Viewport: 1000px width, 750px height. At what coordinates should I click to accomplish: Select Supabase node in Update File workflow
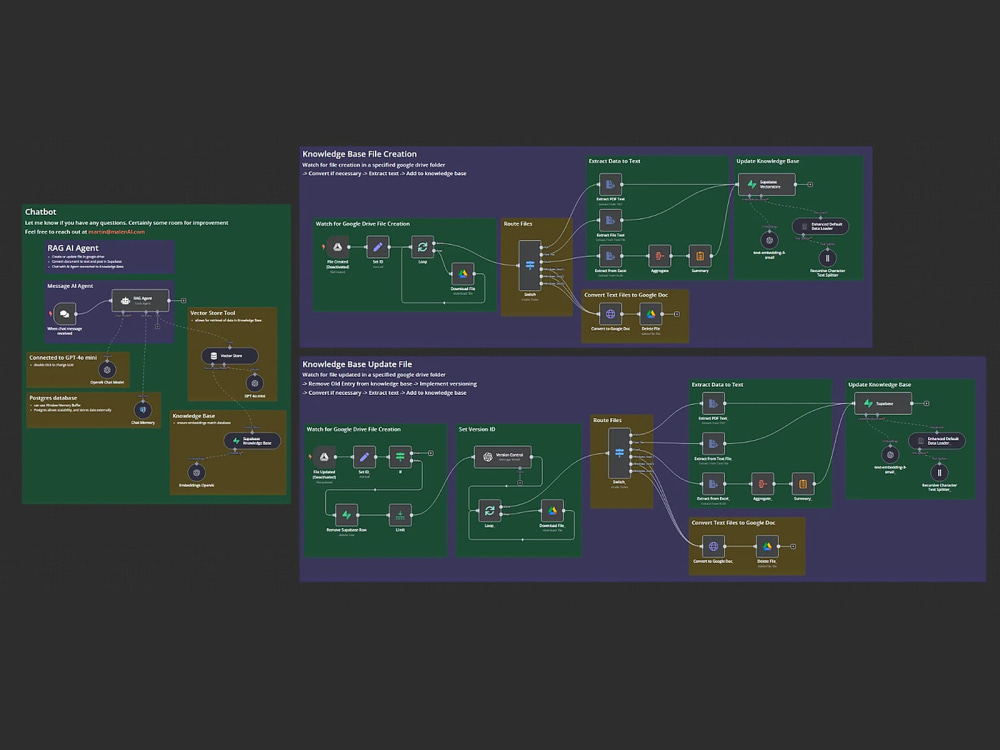click(x=883, y=403)
